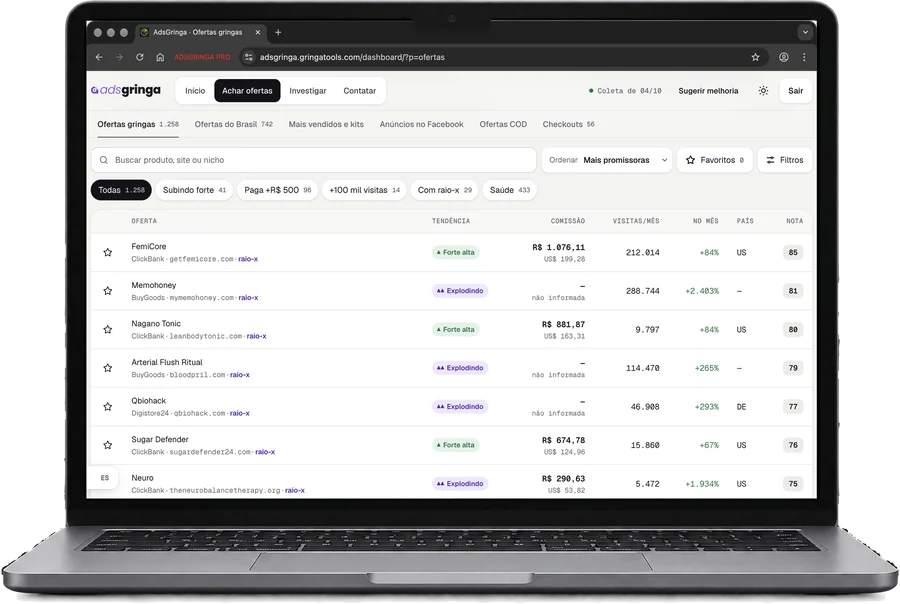Open the Inicio nav item
Viewport: 900px width, 604px height.
(195, 91)
